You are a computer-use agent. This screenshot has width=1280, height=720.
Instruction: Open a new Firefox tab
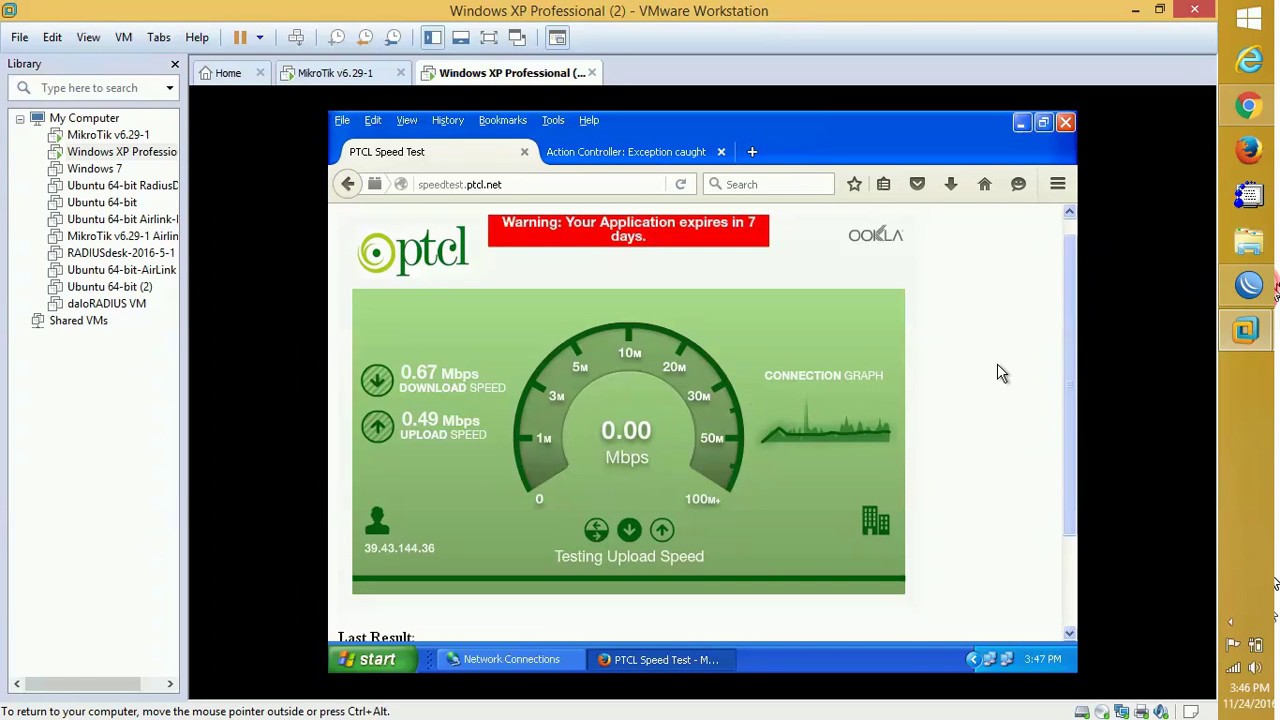tap(752, 152)
